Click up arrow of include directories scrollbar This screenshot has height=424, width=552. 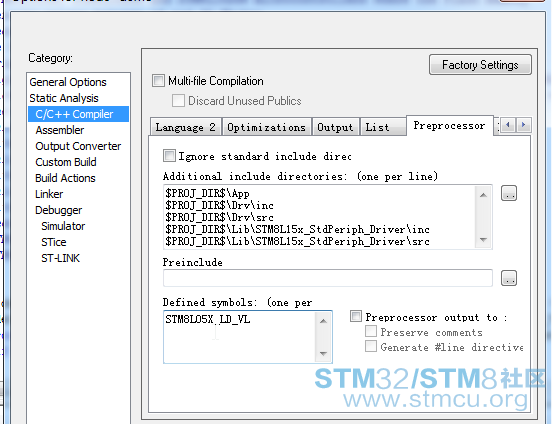coord(483,195)
